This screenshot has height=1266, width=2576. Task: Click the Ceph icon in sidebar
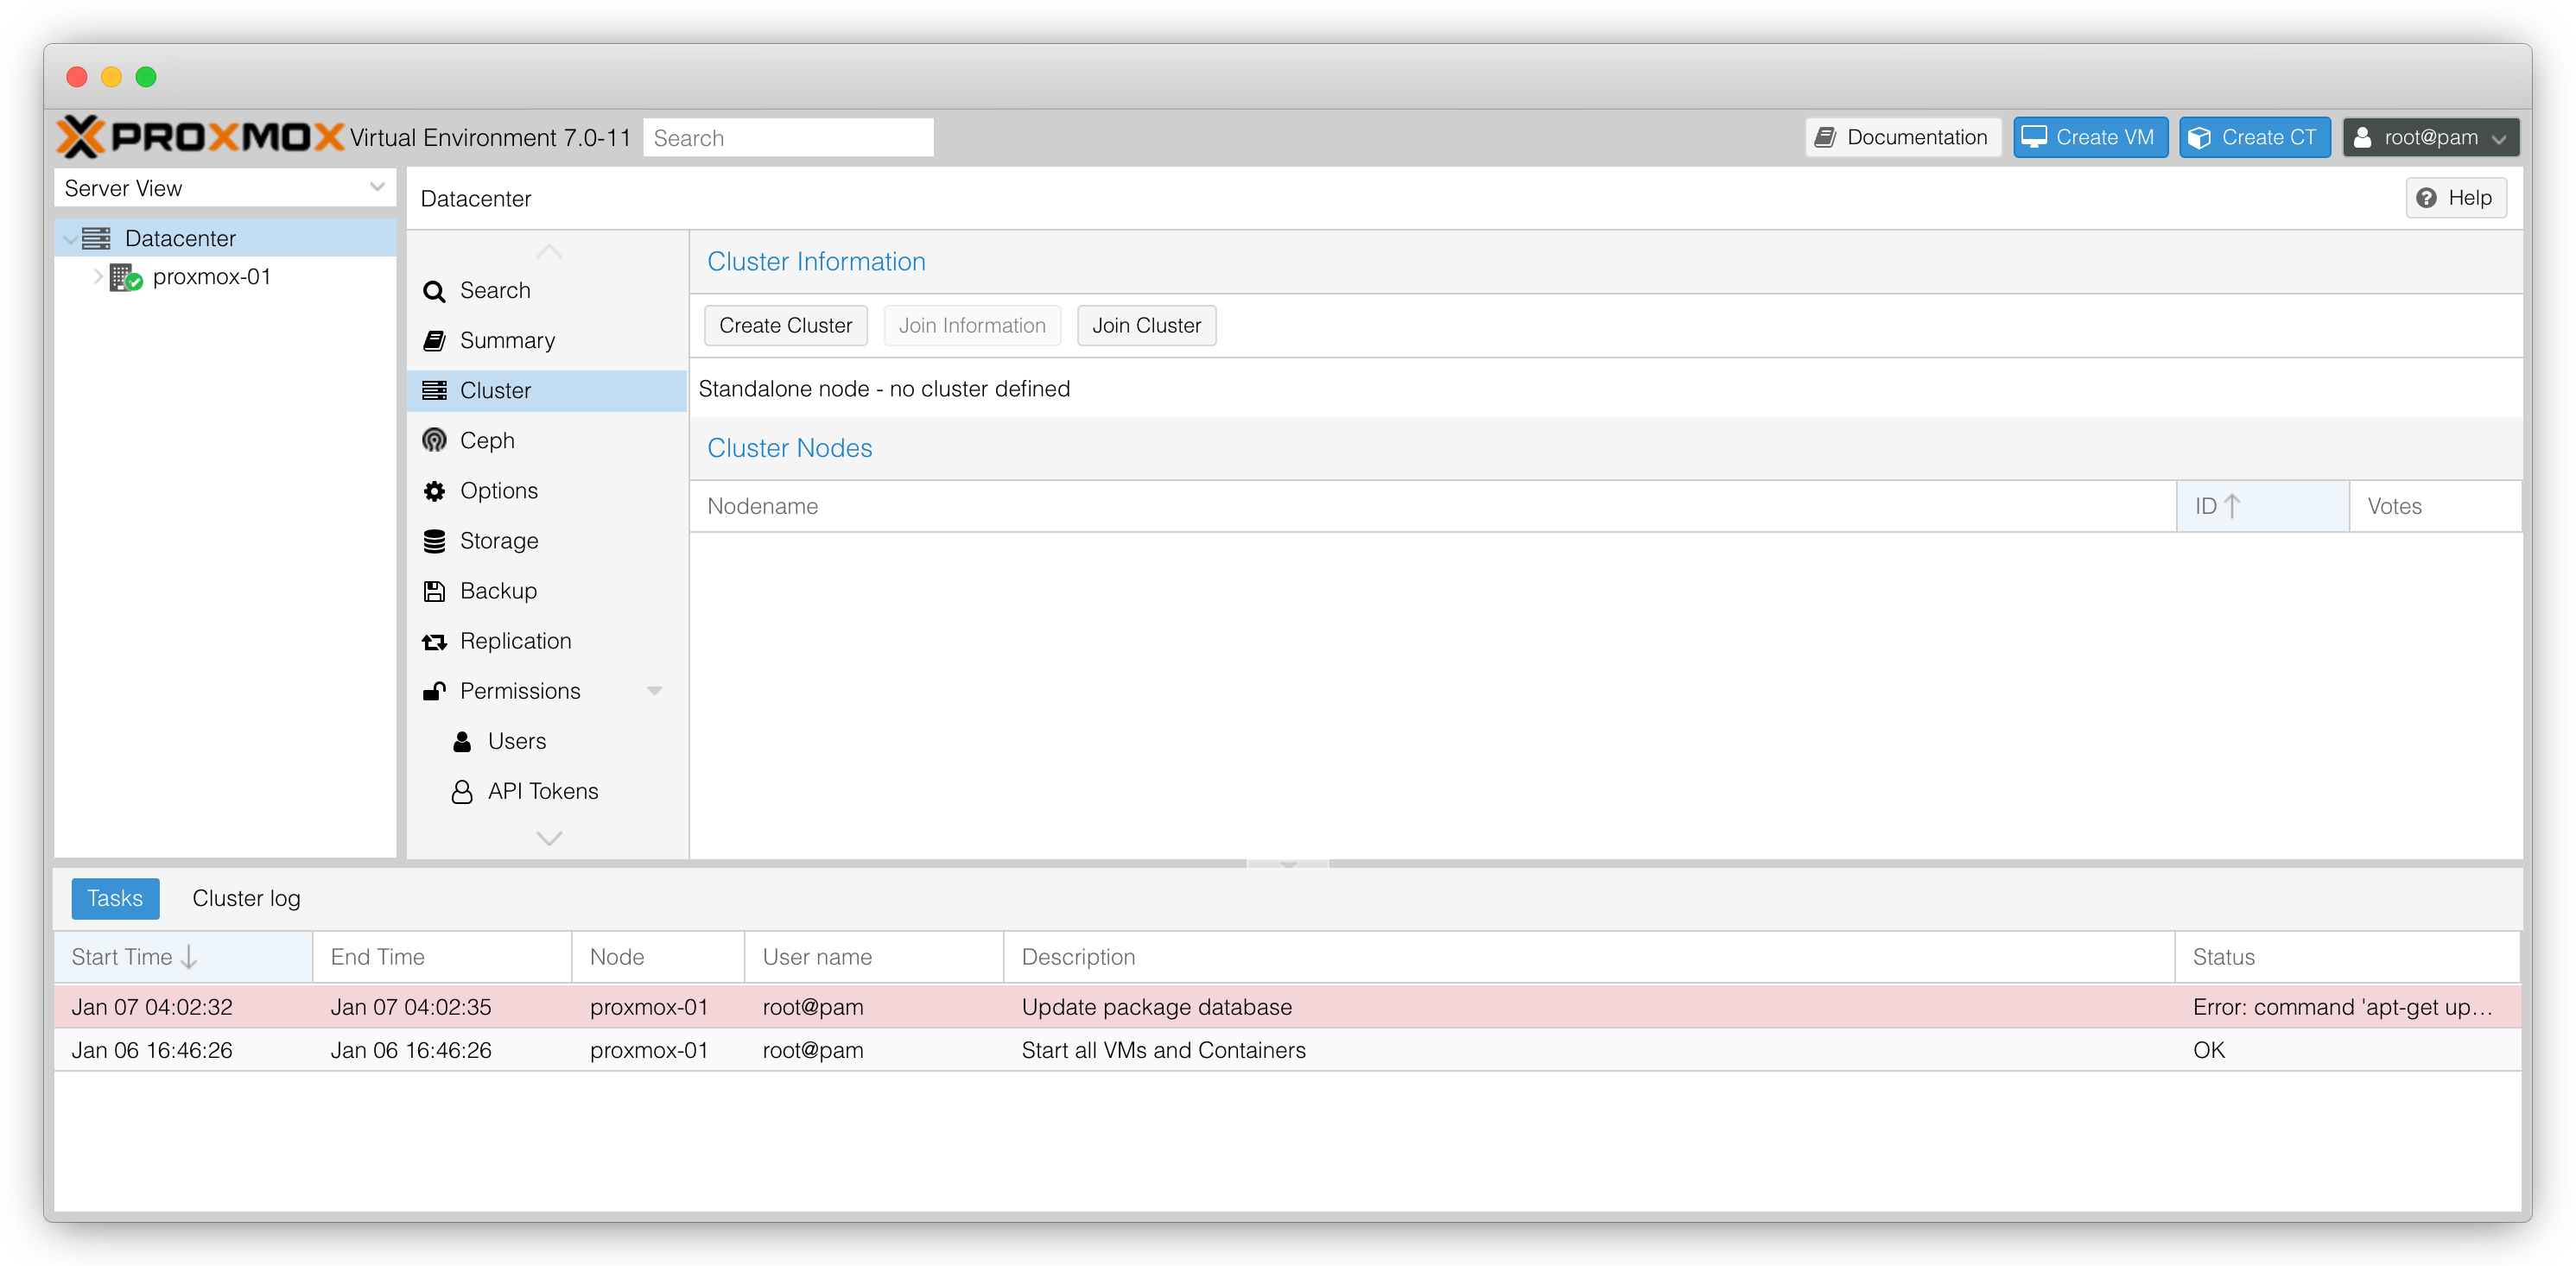coord(434,440)
